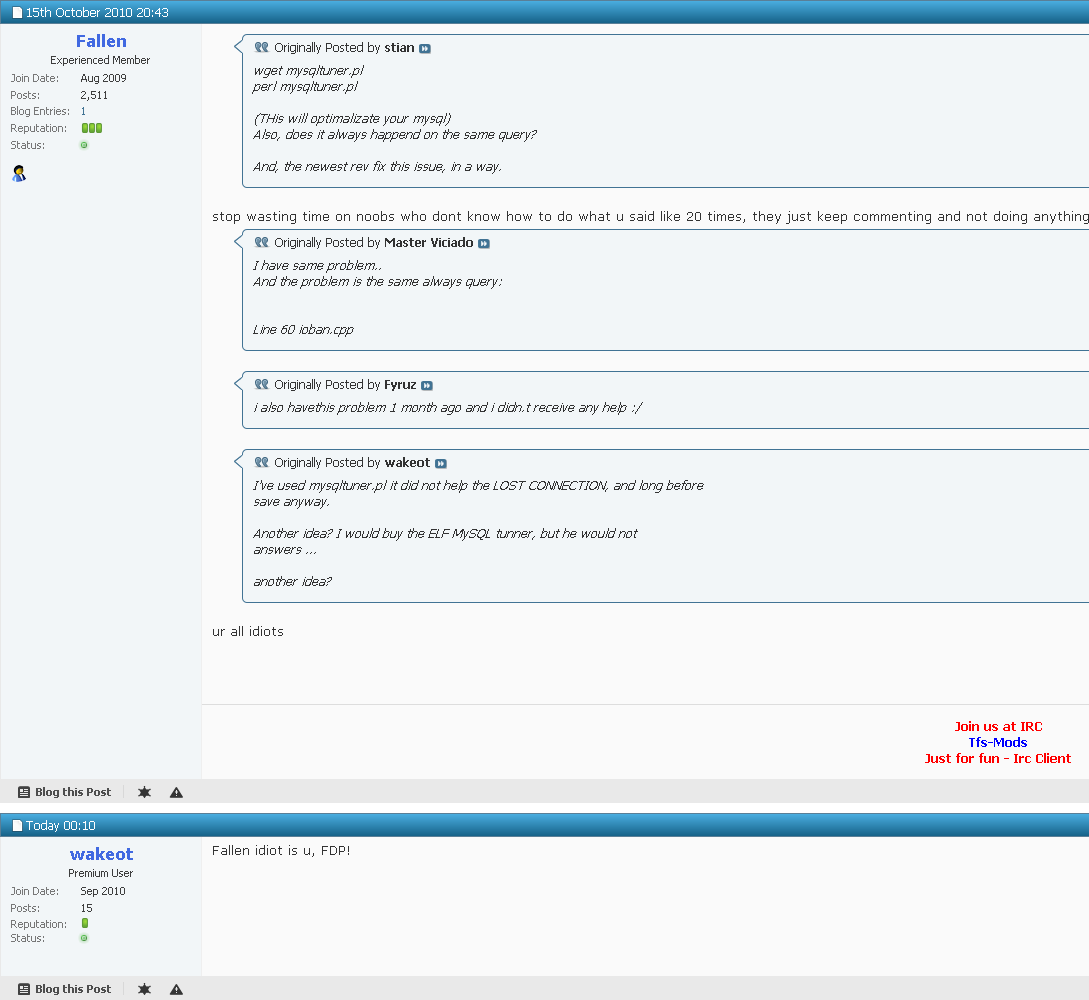Open Fallen's user profile link
Viewport: 1089px width, 1000px height.
point(101,41)
